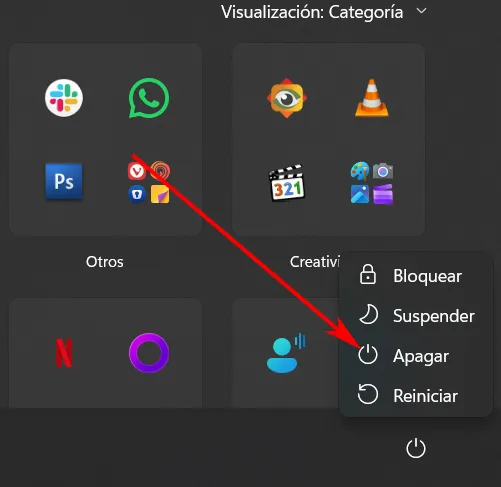Viewport: 501px width, 487px height.
Task: Open the blue person voice app icon
Action: pos(286,353)
